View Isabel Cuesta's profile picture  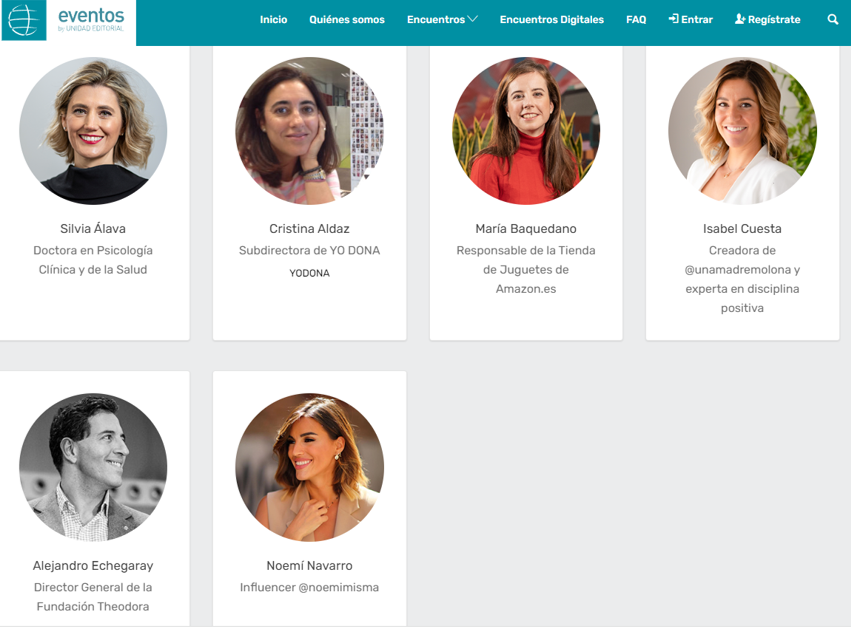coord(742,131)
